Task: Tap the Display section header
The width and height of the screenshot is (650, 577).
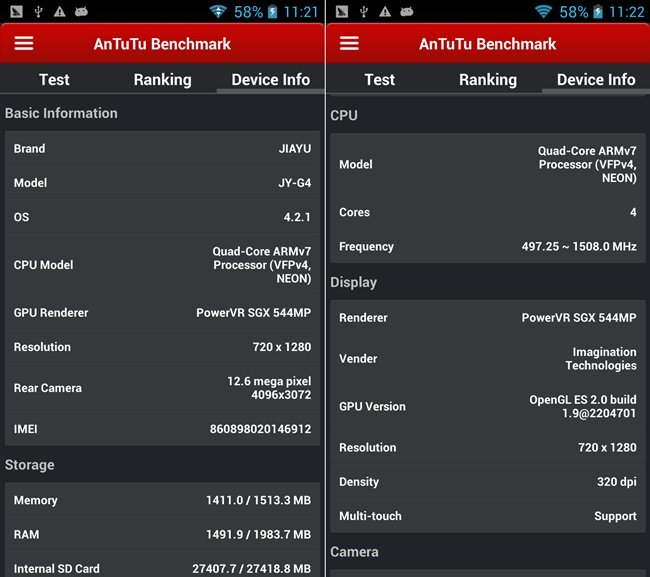Action: 354,282
